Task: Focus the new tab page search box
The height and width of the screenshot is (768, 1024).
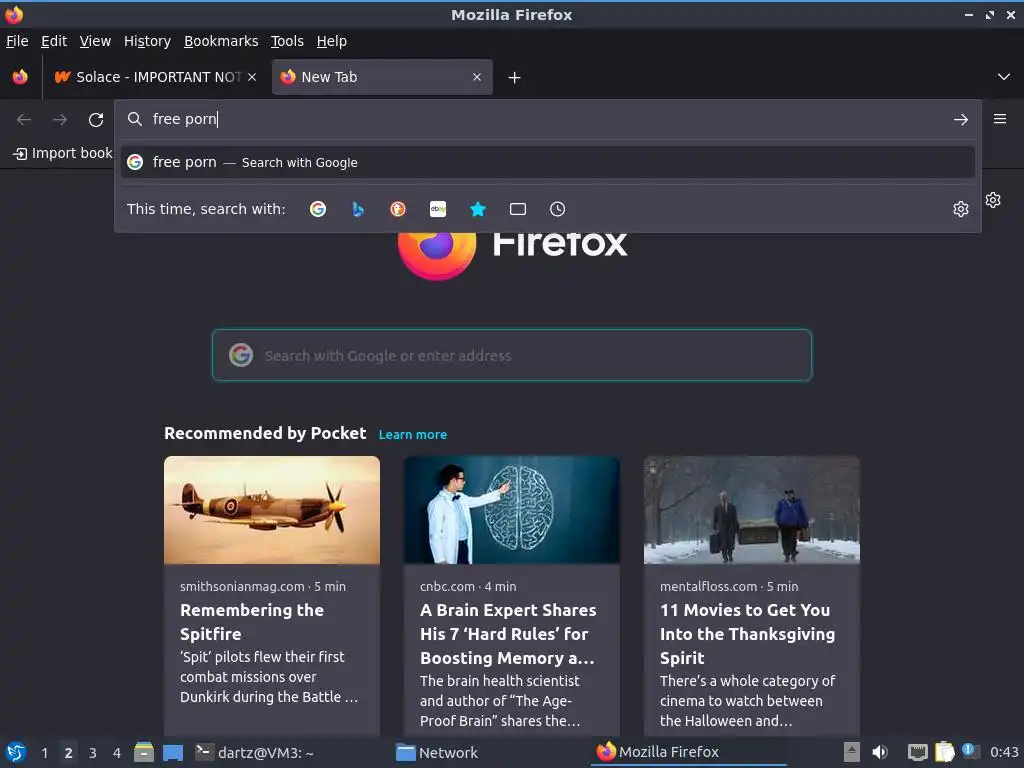Action: [x=512, y=355]
